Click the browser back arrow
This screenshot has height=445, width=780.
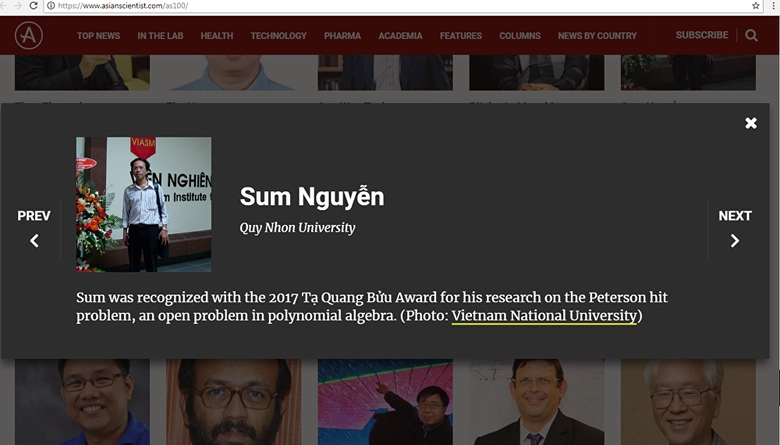tap(6, 6)
